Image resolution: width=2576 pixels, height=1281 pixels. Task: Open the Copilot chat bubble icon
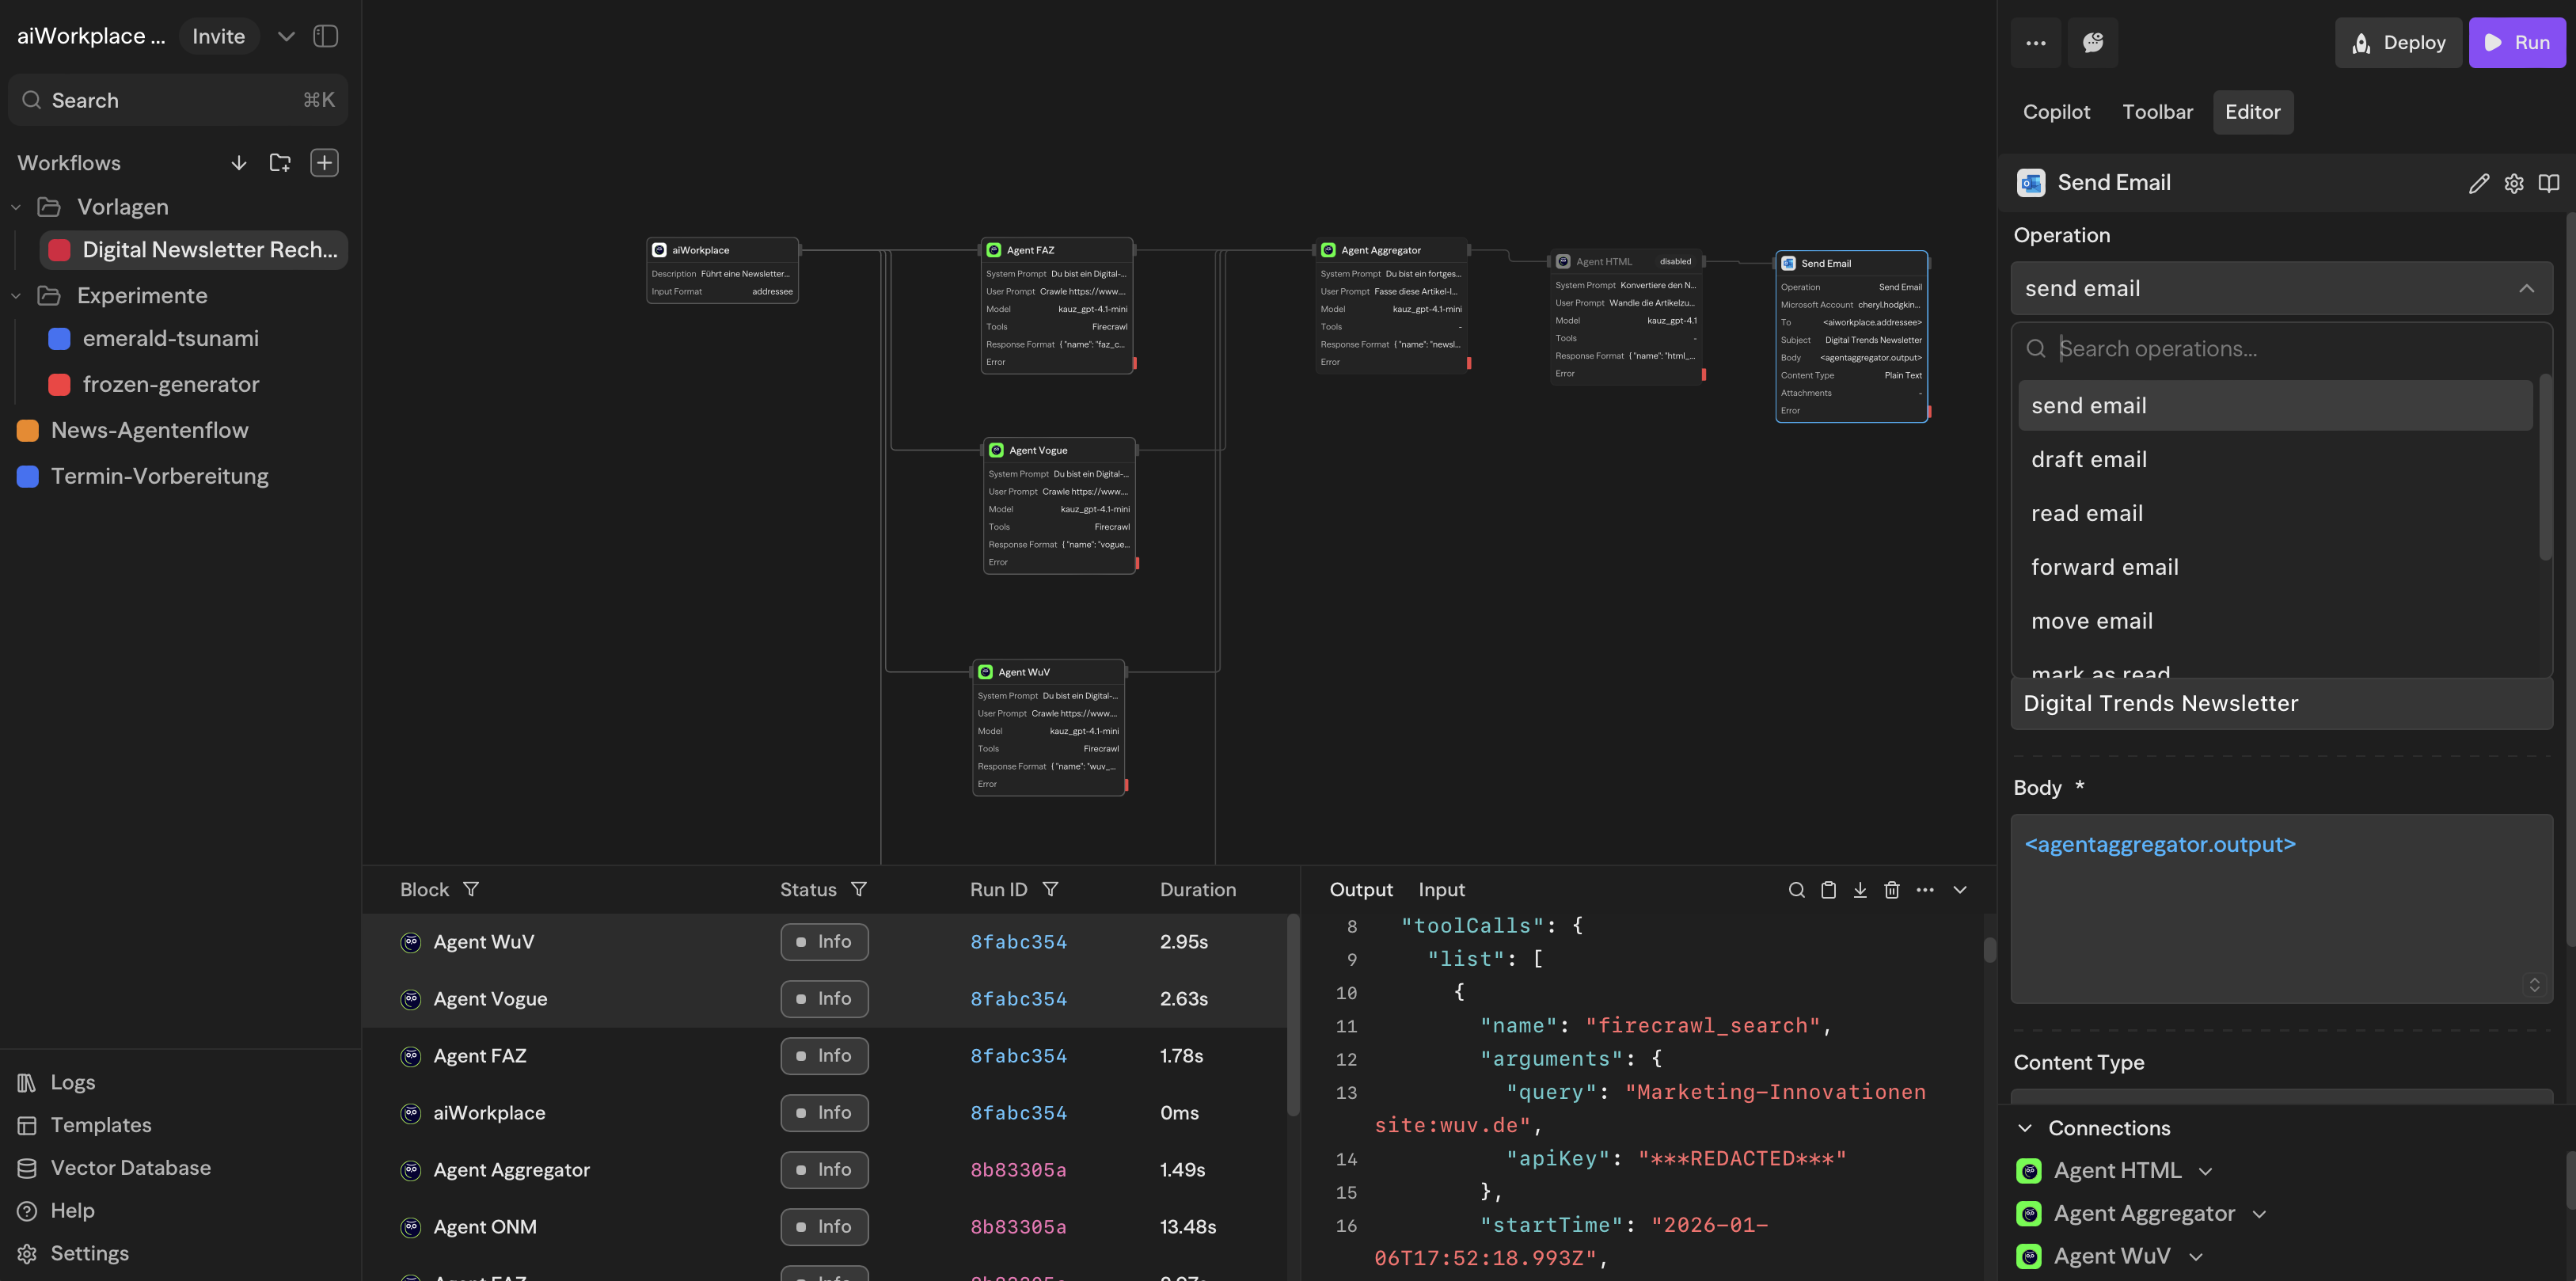point(2092,42)
